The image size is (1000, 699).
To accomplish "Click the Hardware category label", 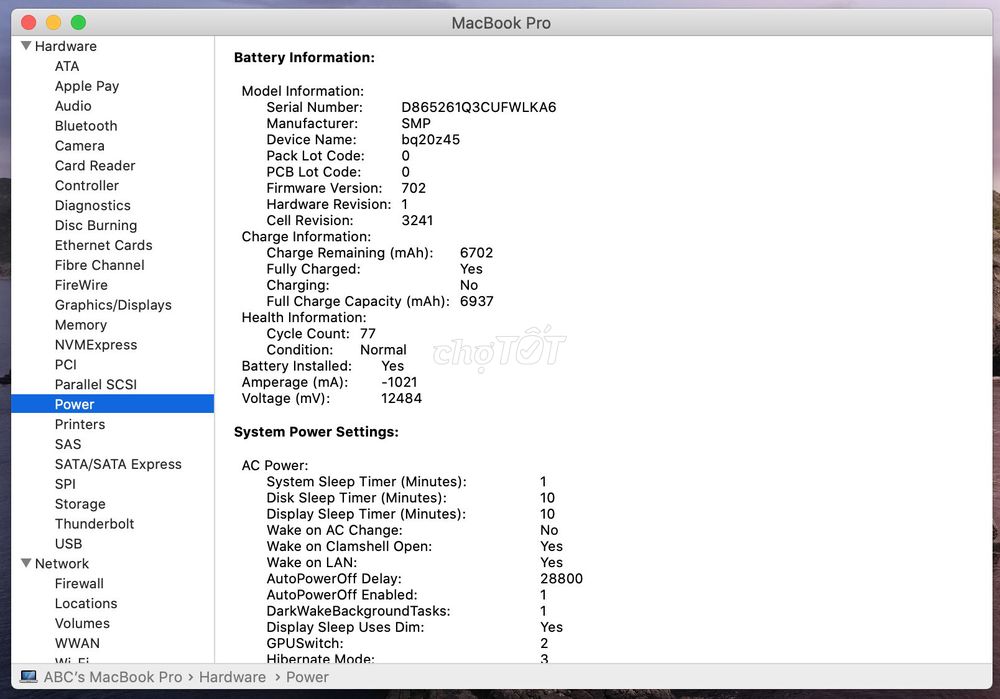I will click(66, 46).
